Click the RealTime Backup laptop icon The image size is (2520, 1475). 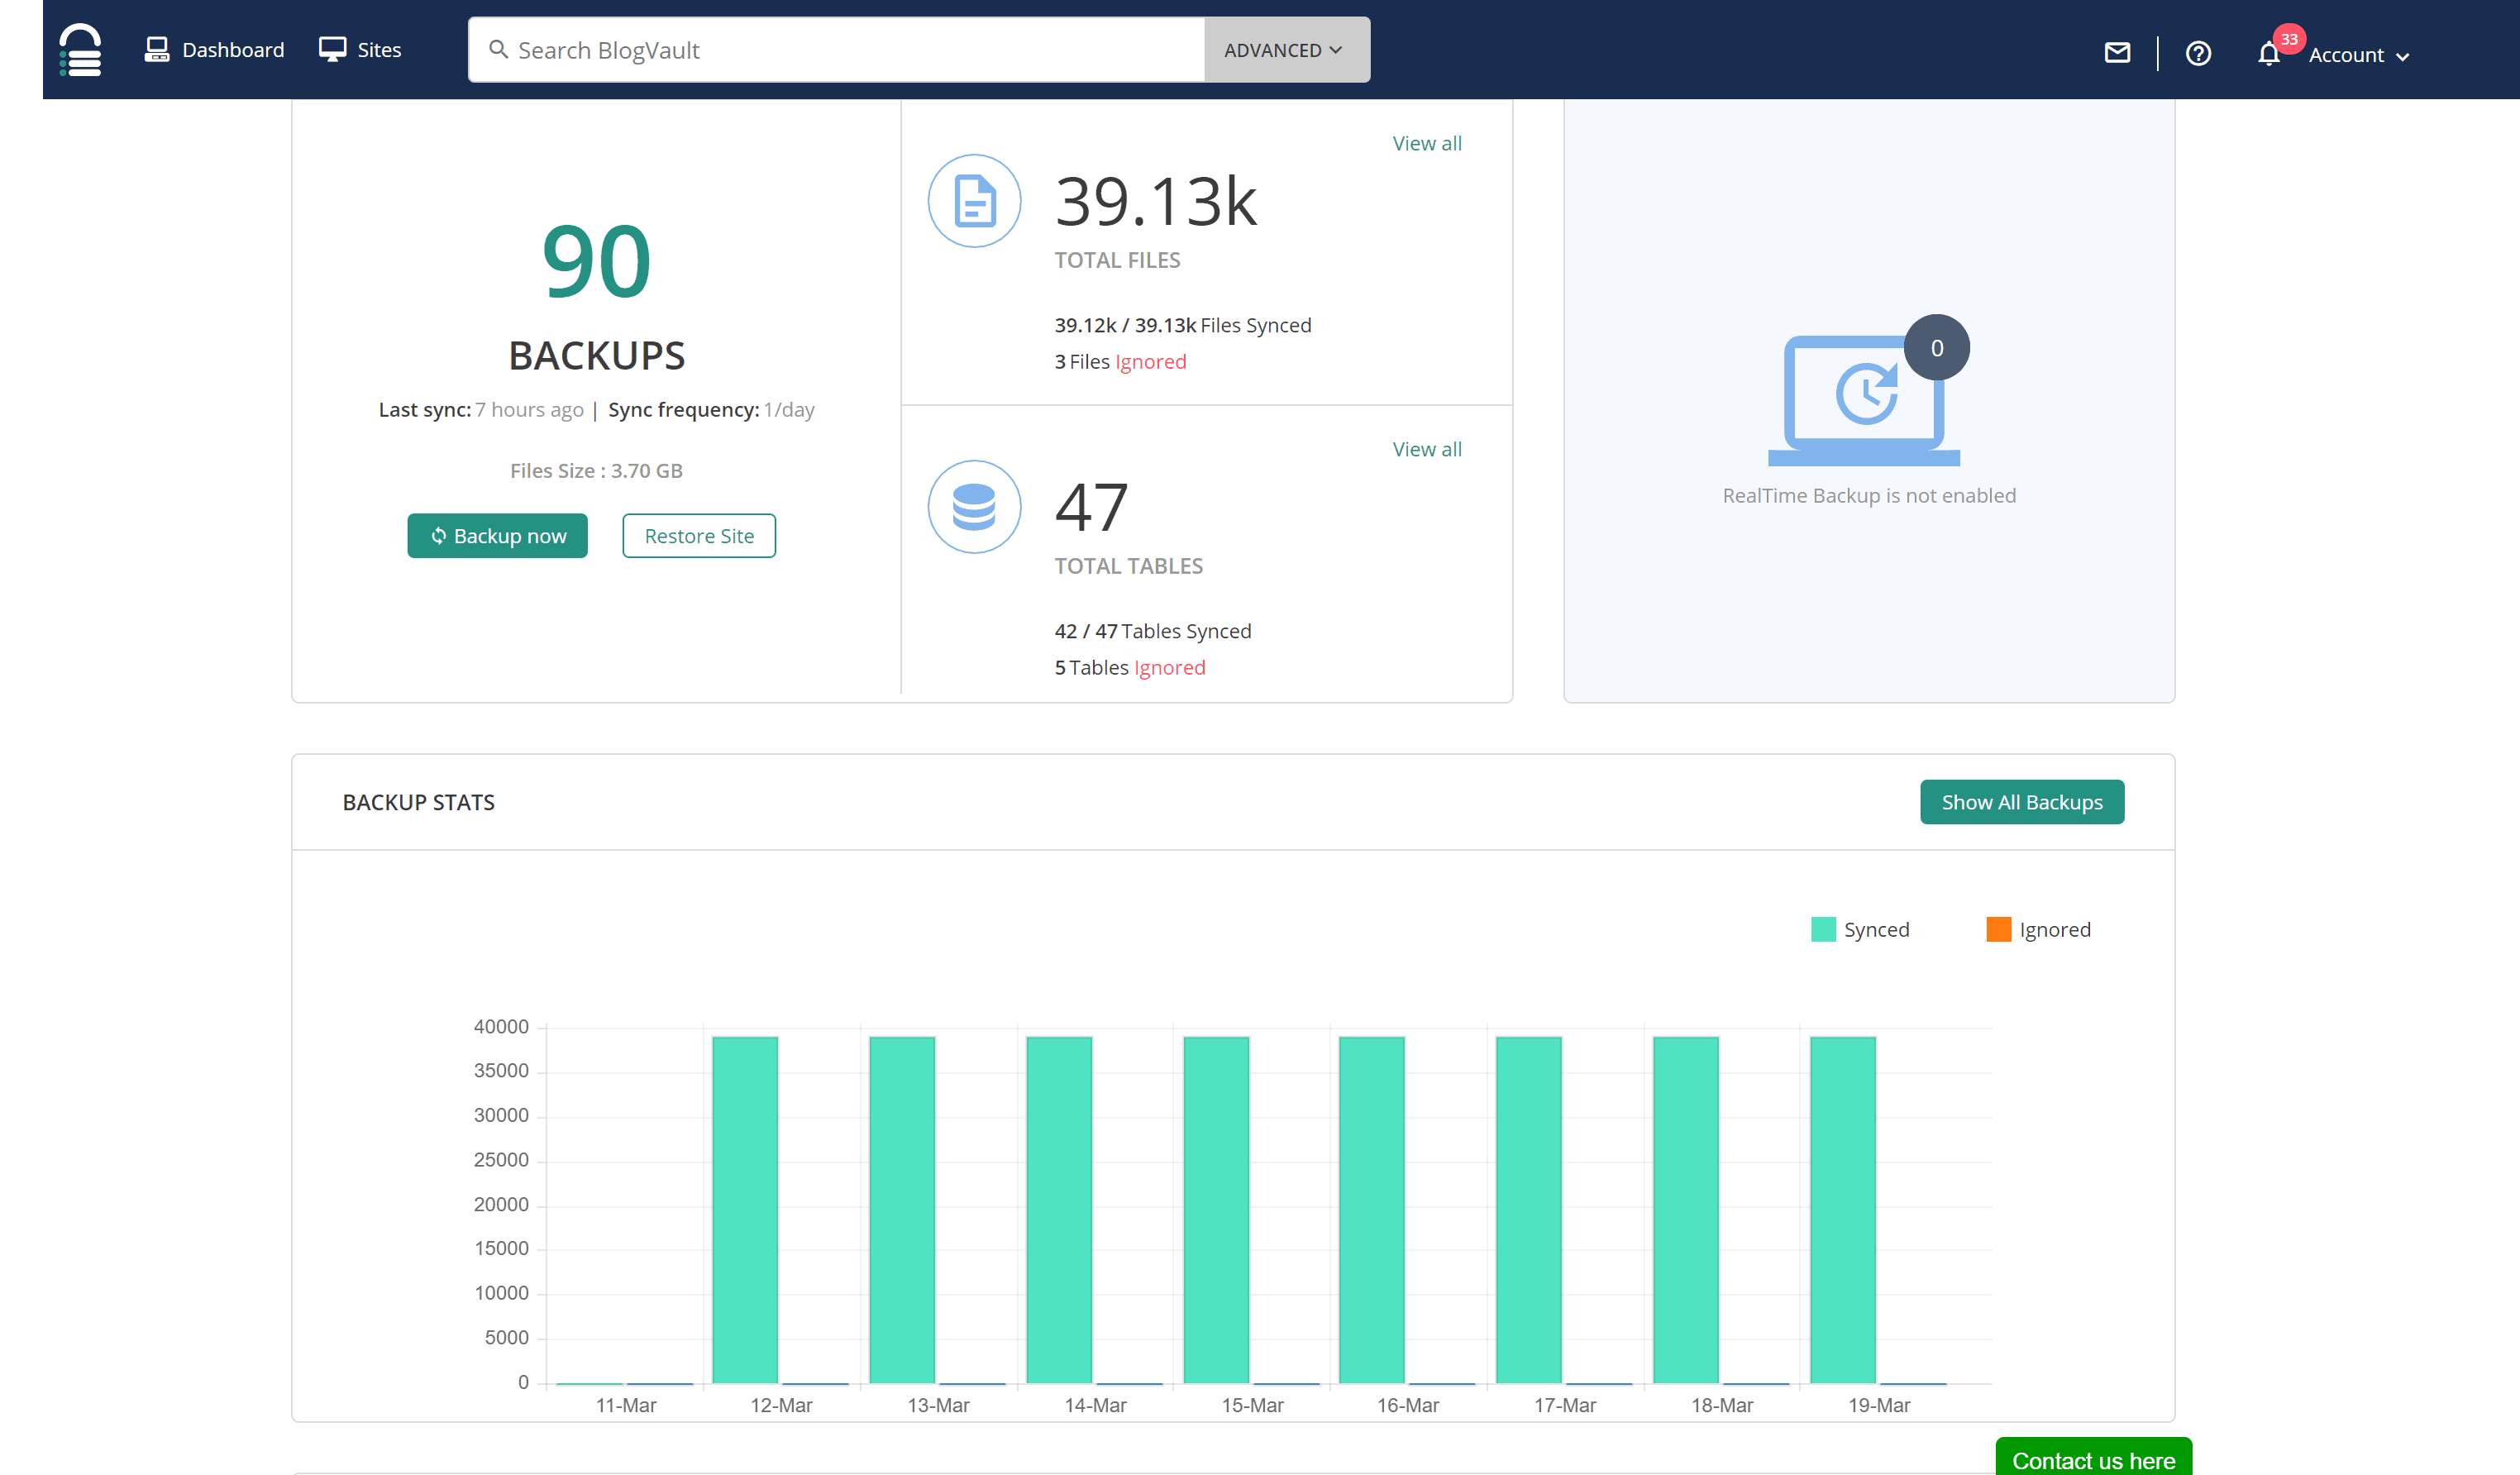[1865, 398]
